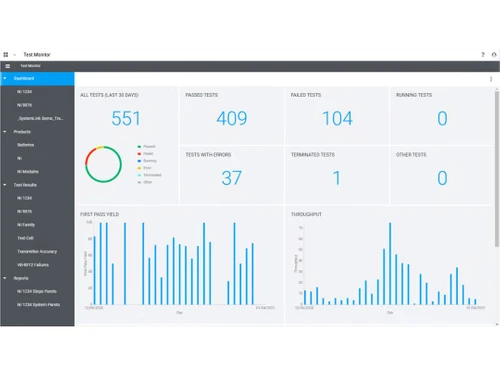
Task: Collapse the Products tree section
Action: coord(5,132)
